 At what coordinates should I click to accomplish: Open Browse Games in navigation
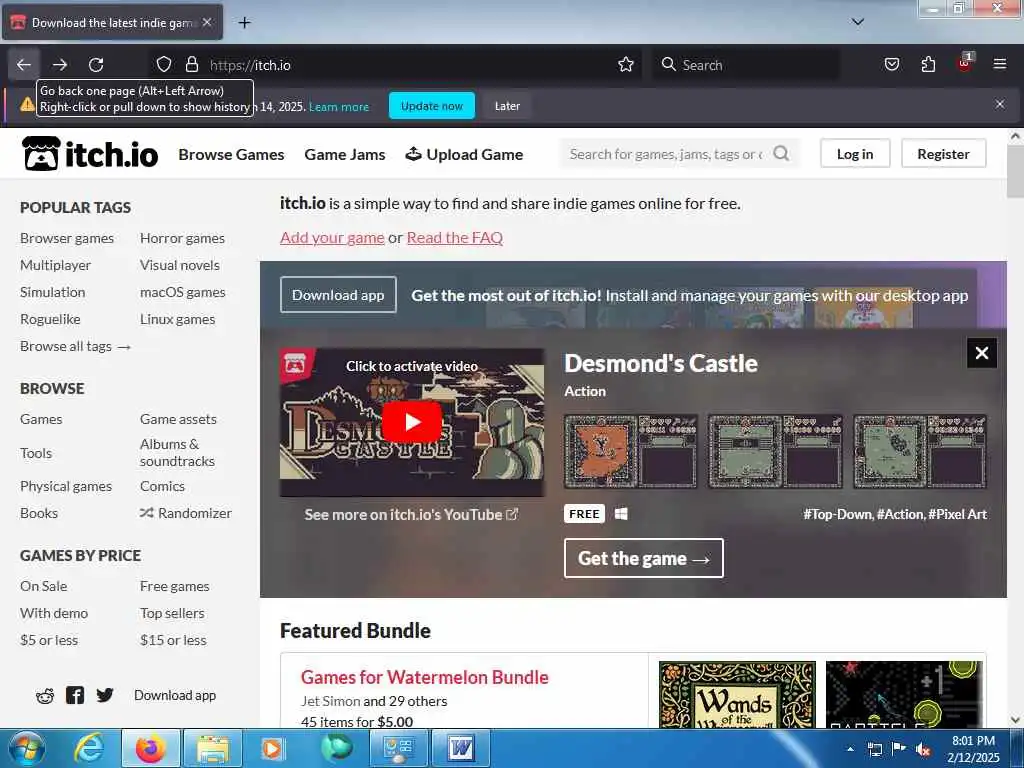coord(231,155)
